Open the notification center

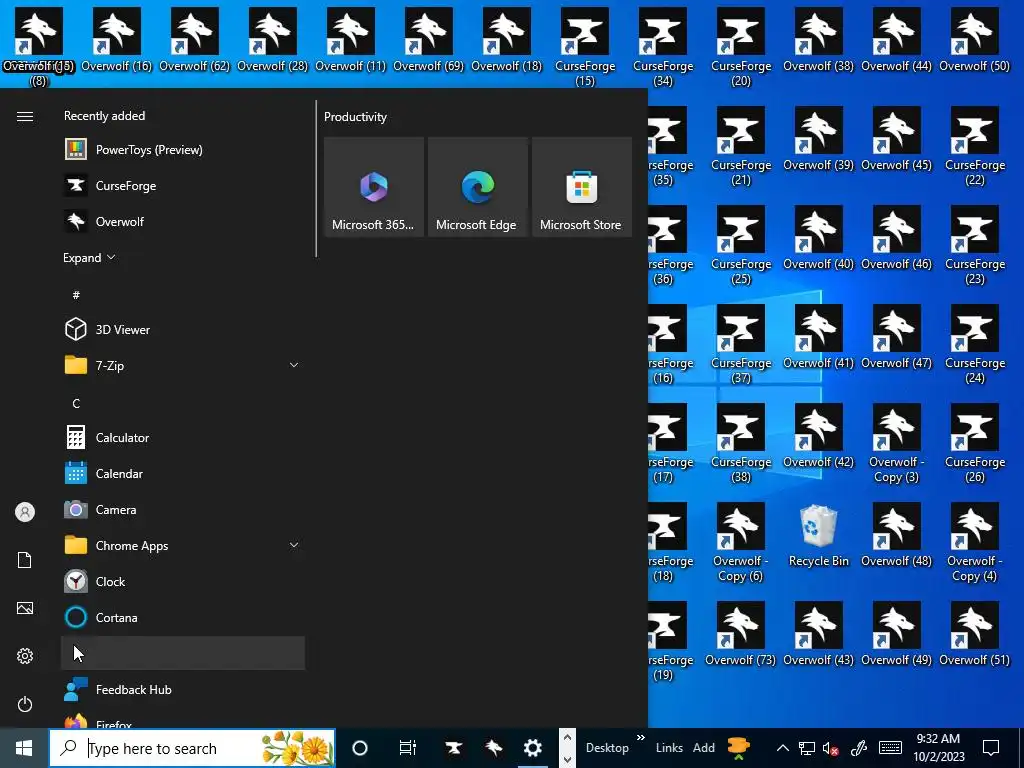(x=991, y=748)
